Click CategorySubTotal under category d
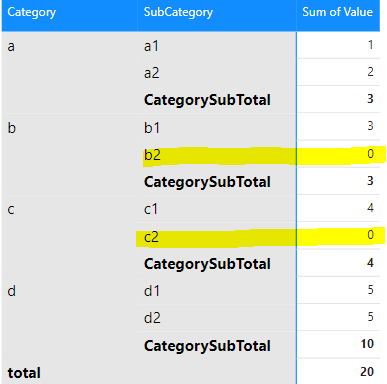 click(x=207, y=346)
